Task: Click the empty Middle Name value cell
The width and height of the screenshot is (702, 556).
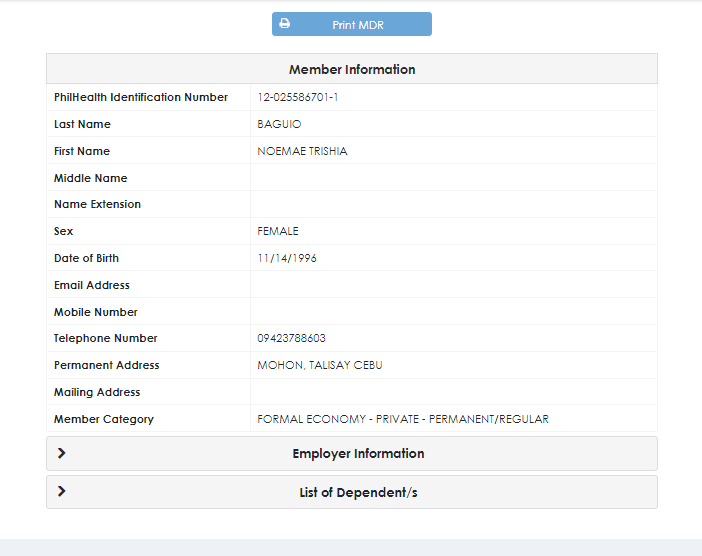Action: [452, 178]
